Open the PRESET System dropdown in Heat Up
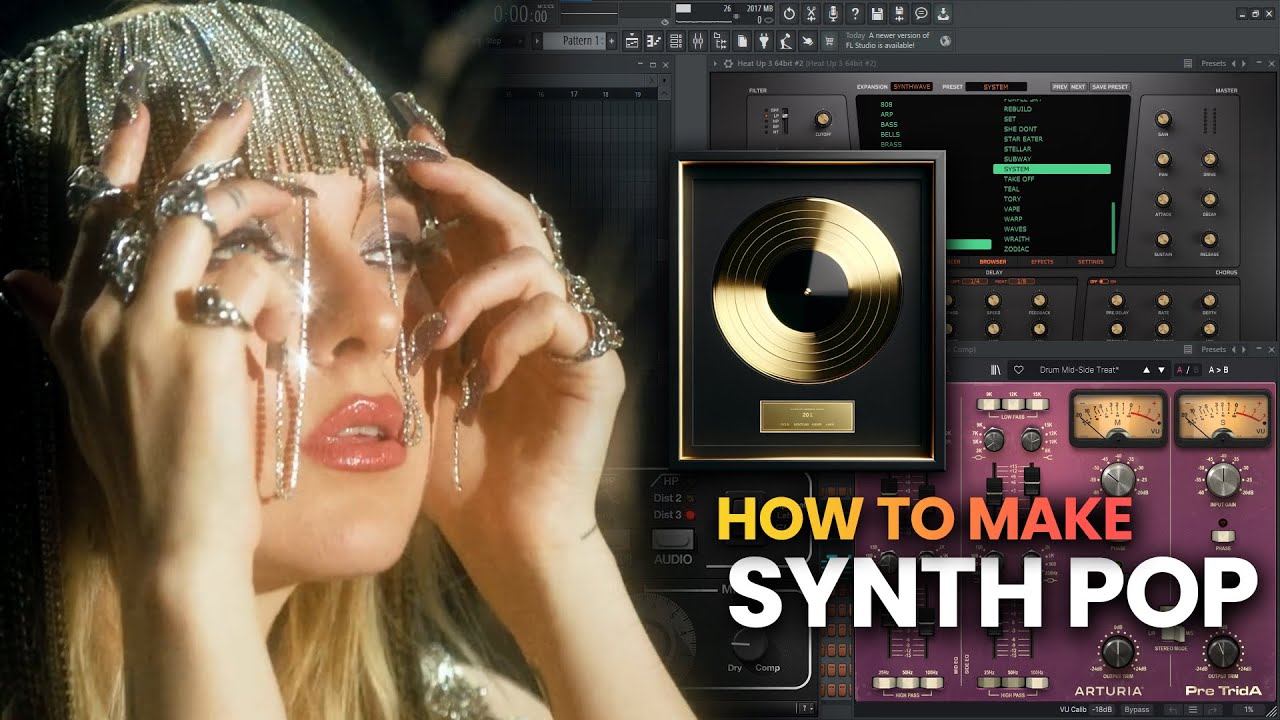The width and height of the screenshot is (1280, 720). click(x=996, y=86)
